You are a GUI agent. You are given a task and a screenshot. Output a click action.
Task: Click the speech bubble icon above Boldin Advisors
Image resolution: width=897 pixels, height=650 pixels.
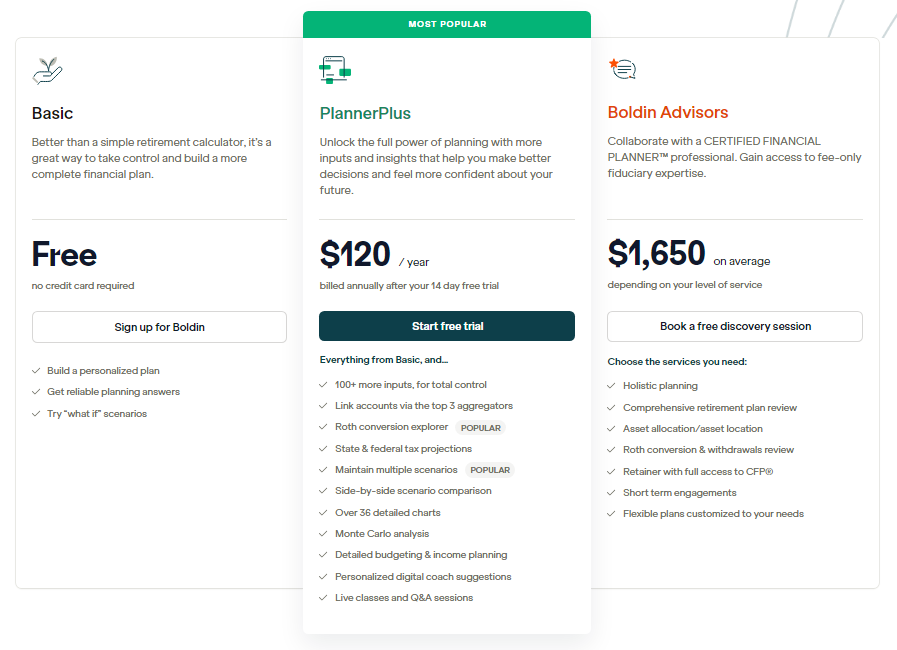(621, 68)
